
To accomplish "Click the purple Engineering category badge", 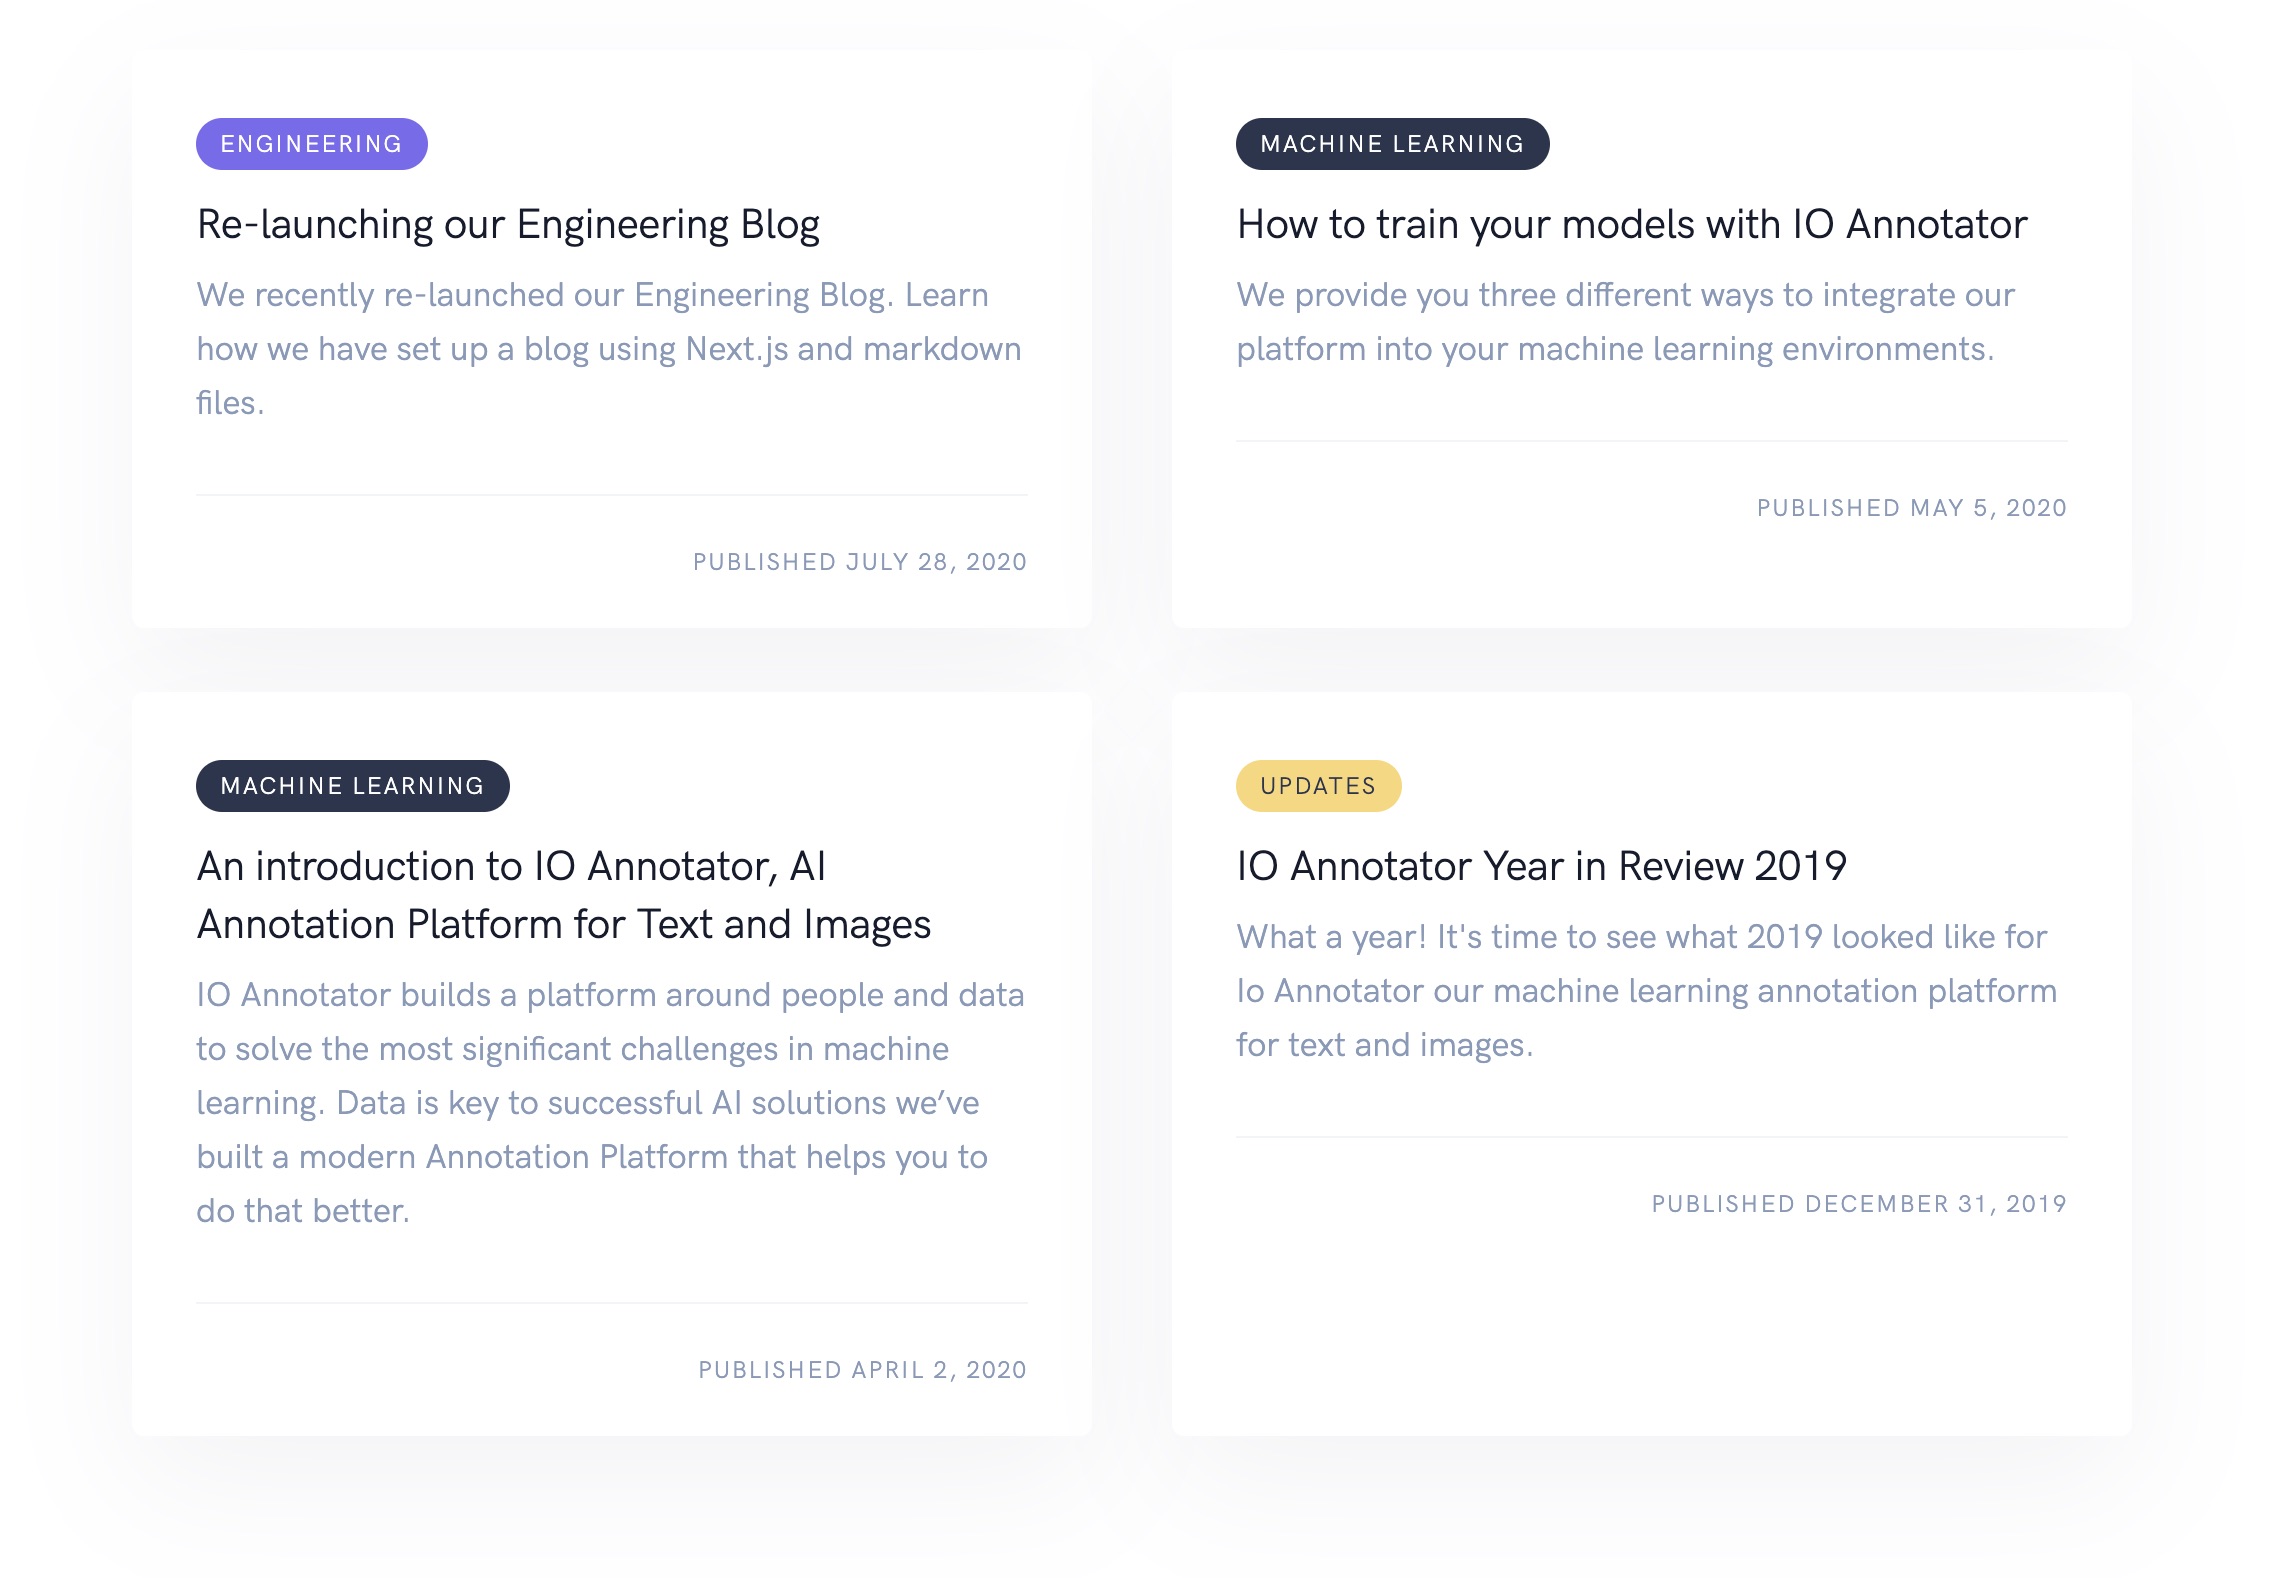I will [x=311, y=144].
